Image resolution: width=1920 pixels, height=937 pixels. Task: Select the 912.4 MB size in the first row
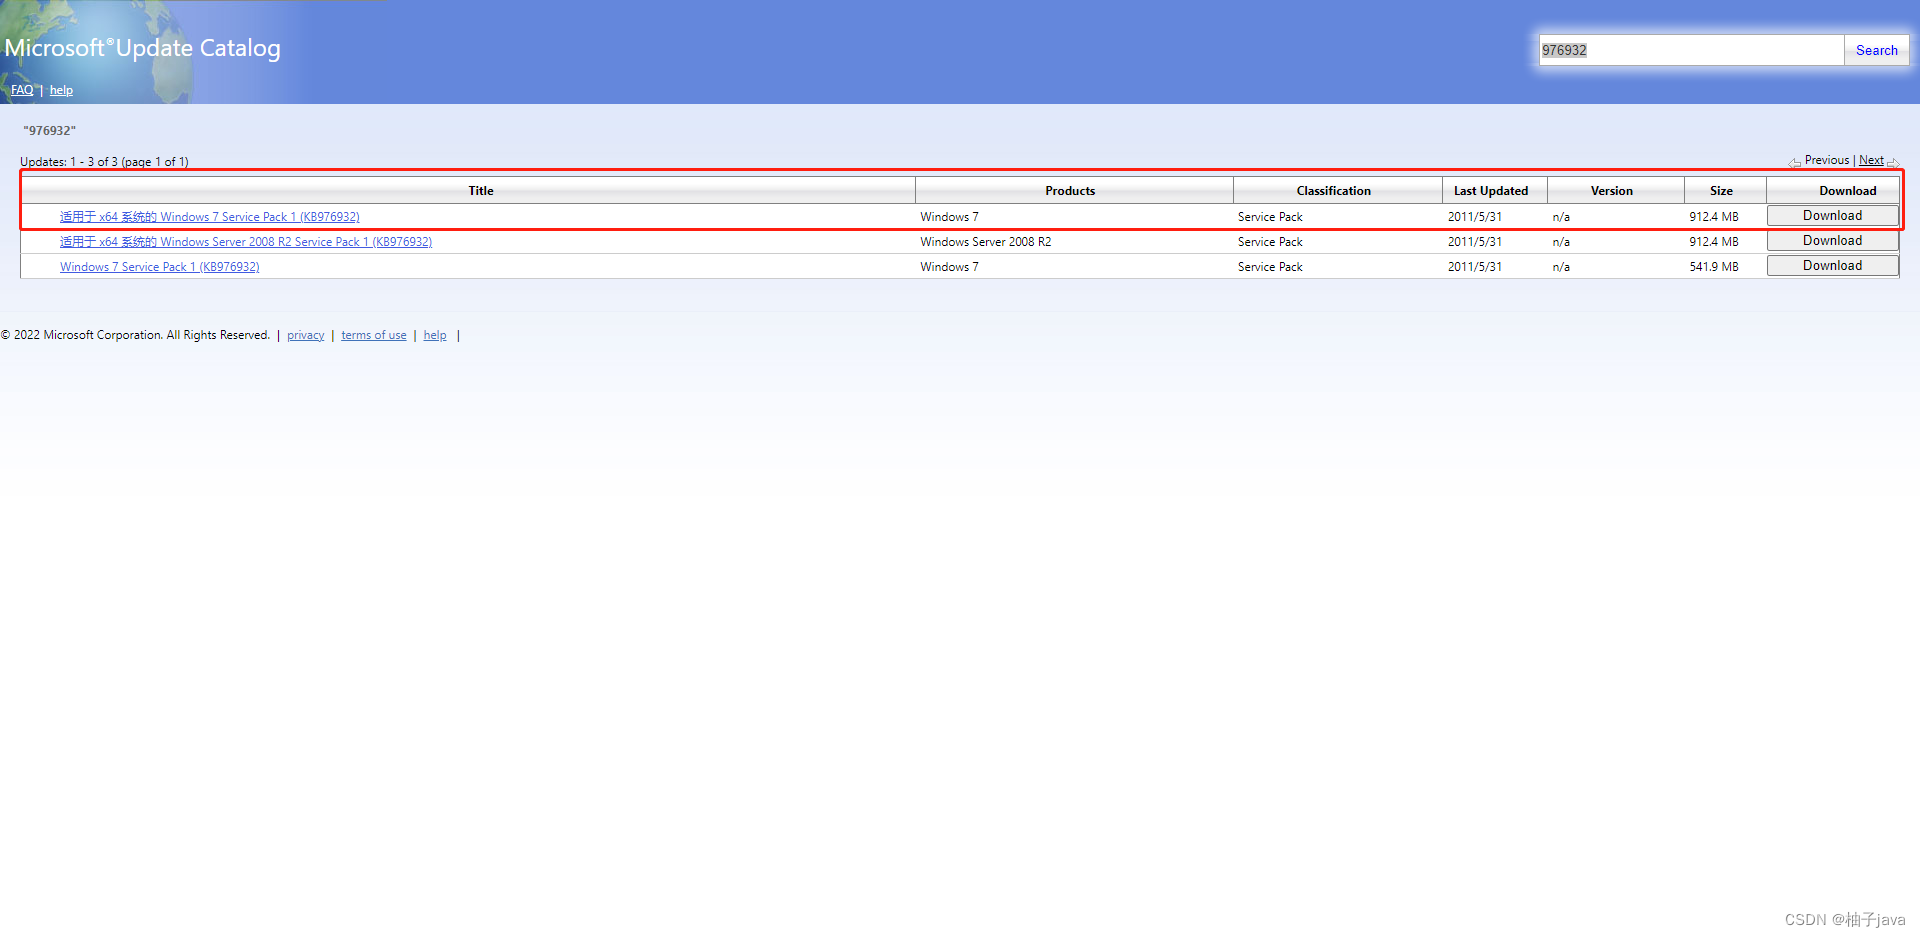[x=1714, y=217]
